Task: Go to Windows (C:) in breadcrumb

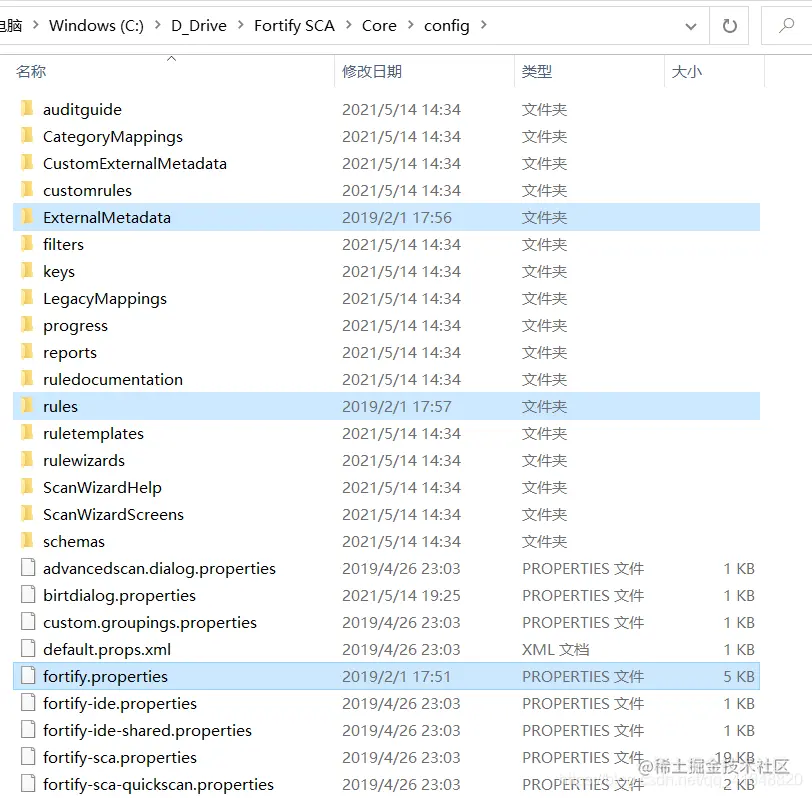Action: pos(96,25)
